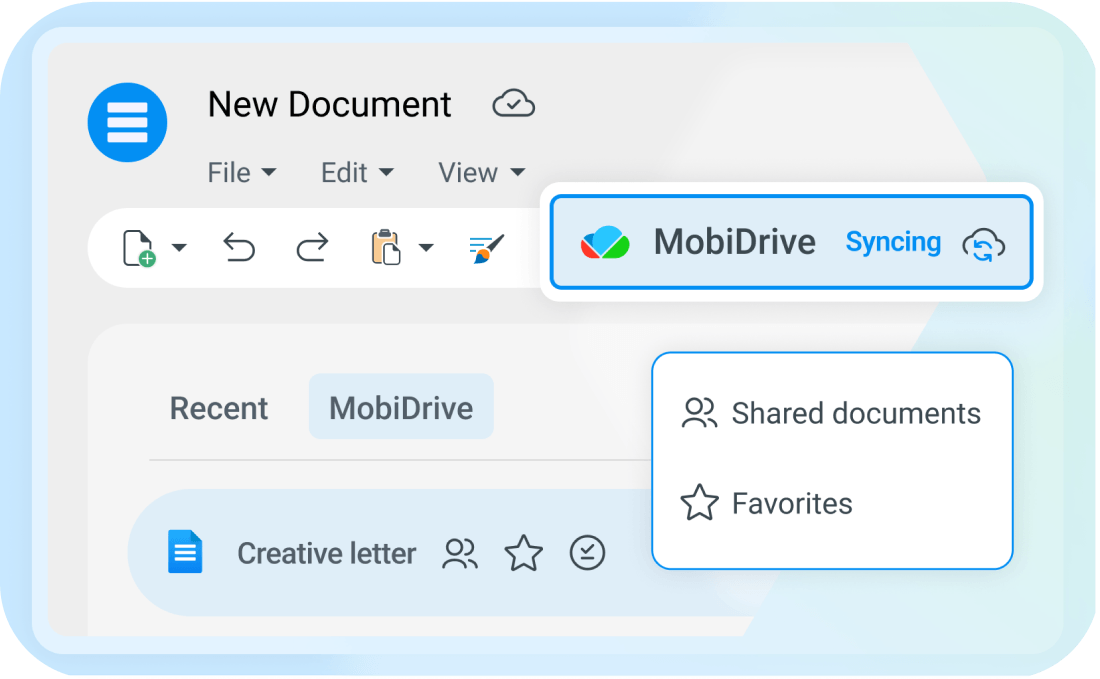Click the new document icon in toolbar
Viewport: 1100px width, 679px height.
[x=138, y=248]
